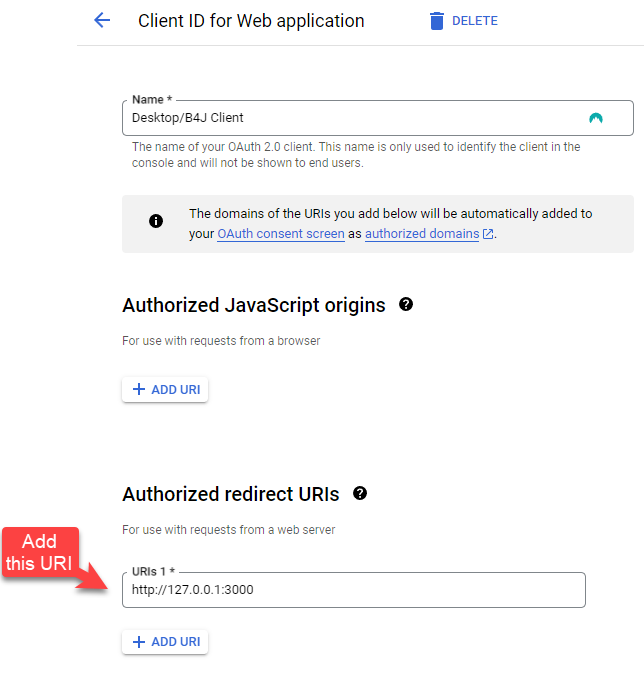The image size is (644, 673).
Task: Show help for Authorized redirect URIs
Action: coord(360,494)
